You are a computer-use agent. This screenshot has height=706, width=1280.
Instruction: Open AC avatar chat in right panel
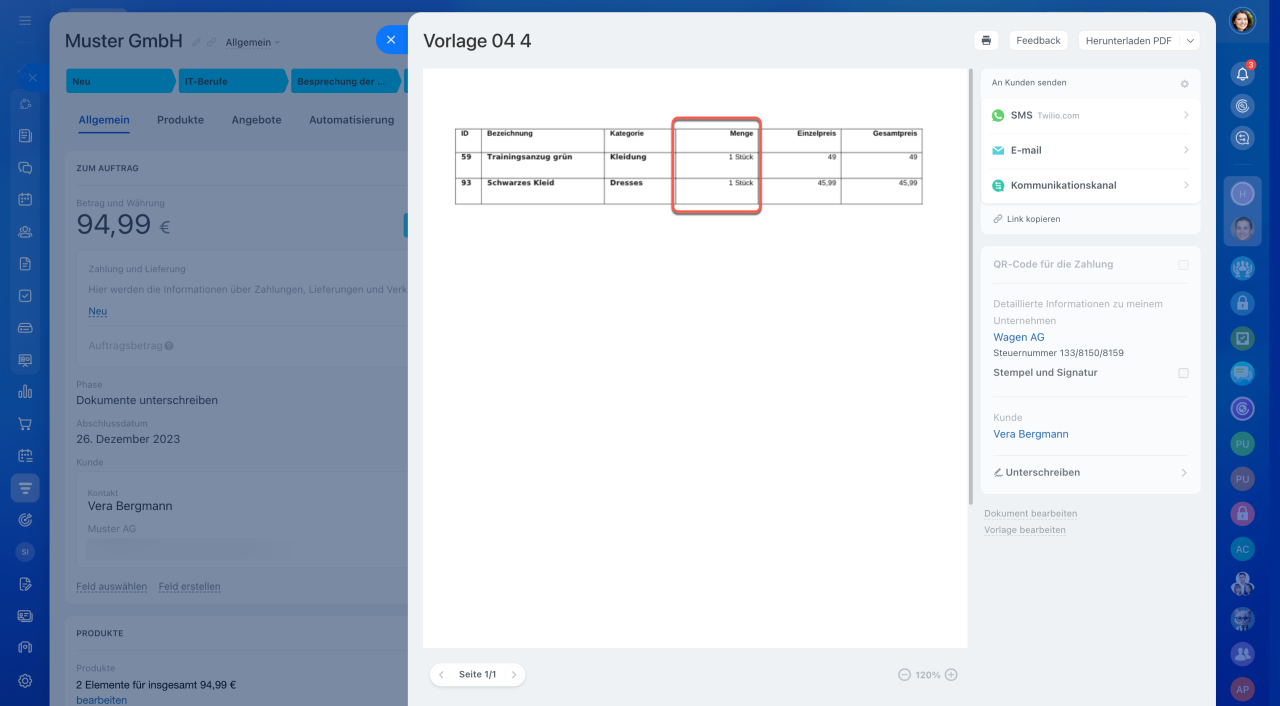tap(1243, 549)
